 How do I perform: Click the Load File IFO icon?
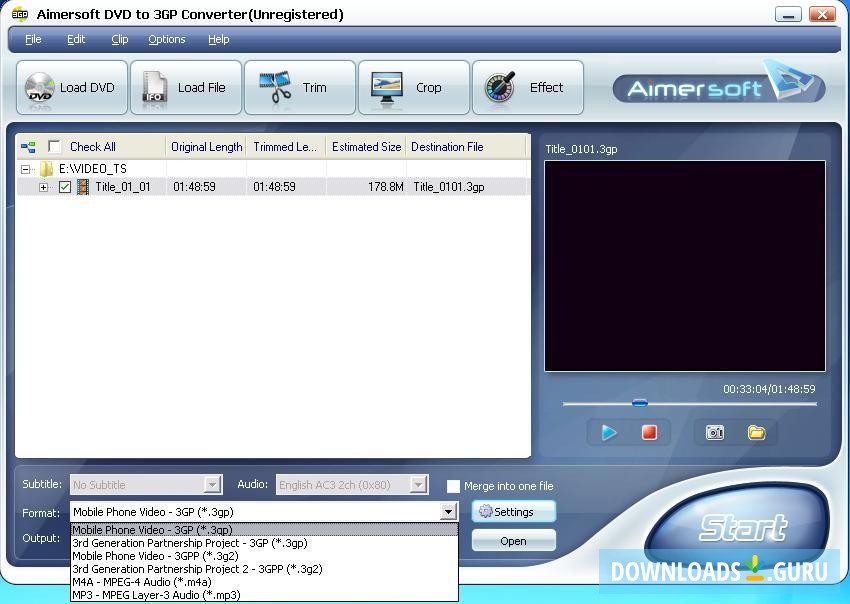[154, 88]
